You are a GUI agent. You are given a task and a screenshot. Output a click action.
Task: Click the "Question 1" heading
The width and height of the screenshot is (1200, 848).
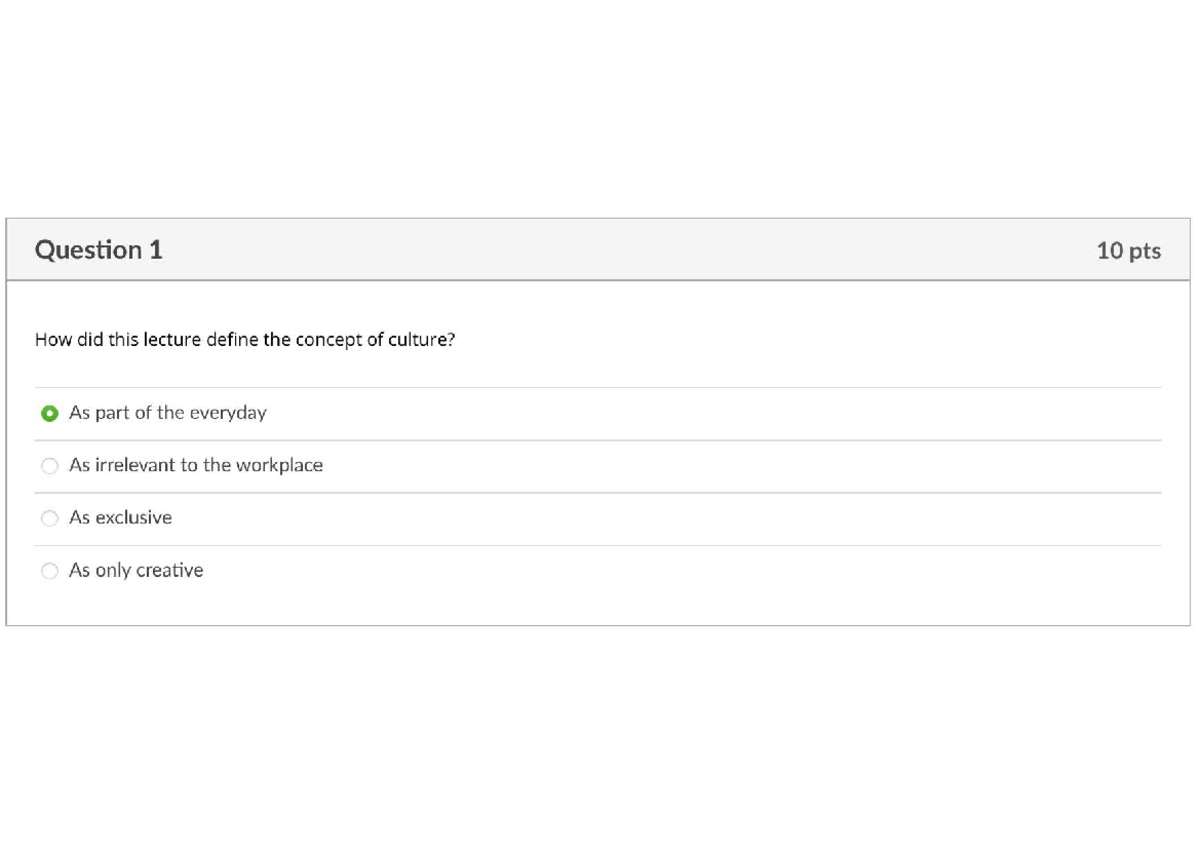pos(98,250)
